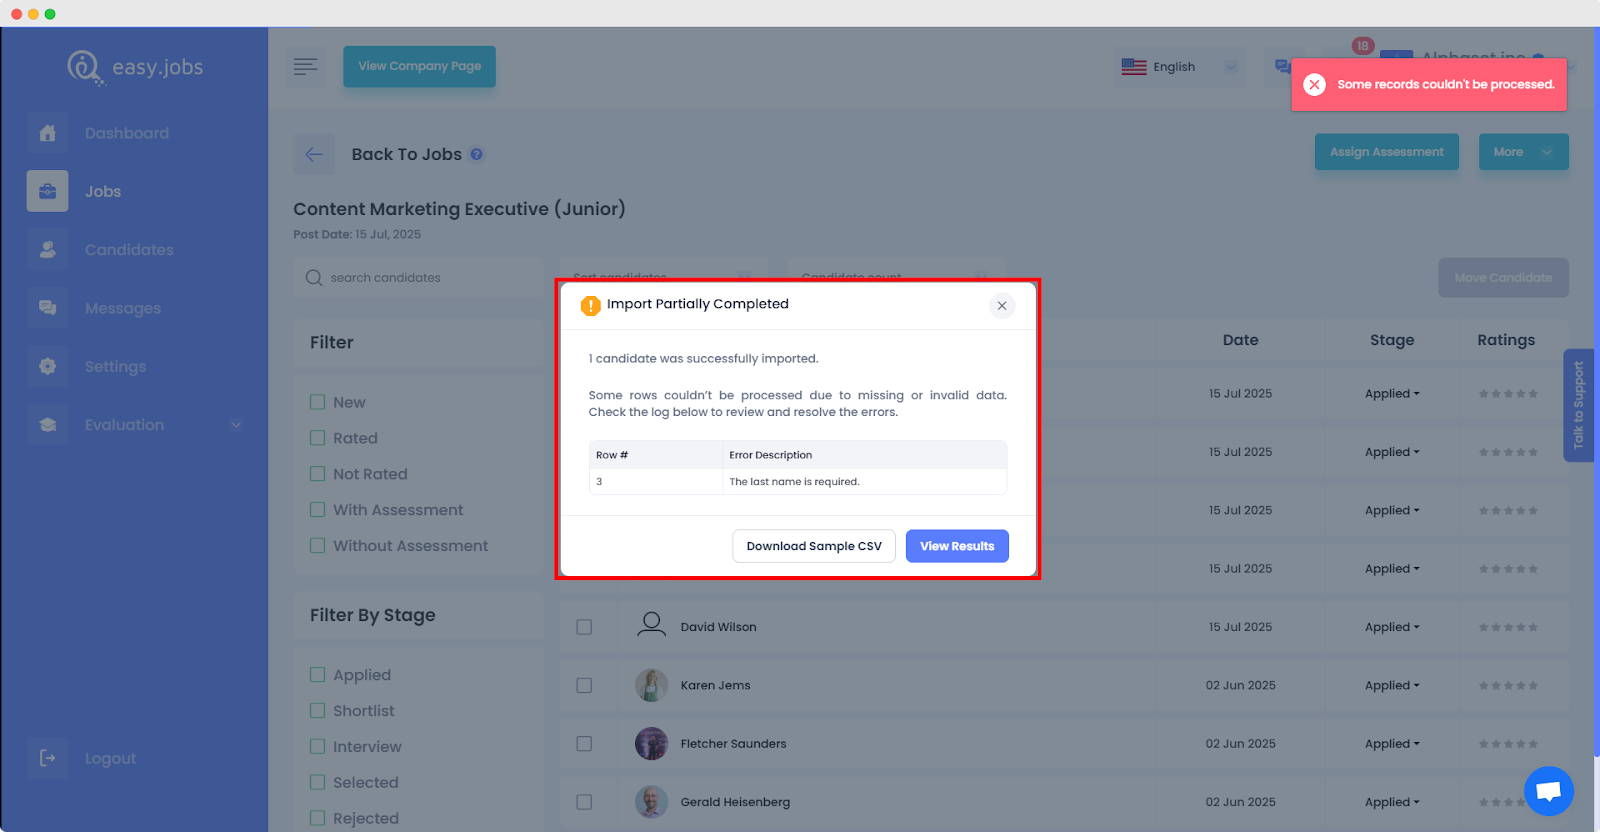Open Candidates in the sidebar menu
The height and width of the screenshot is (832, 1600).
tap(129, 250)
